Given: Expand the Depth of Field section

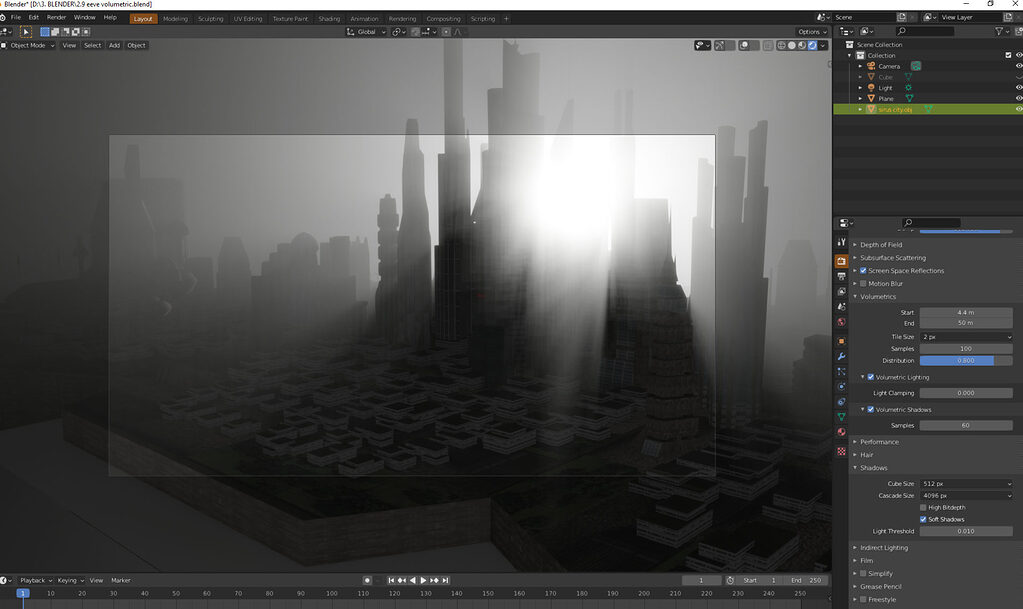Looking at the screenshot, I should (x=879, y=244).
